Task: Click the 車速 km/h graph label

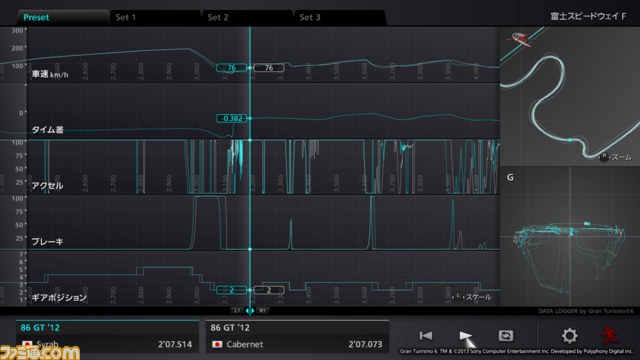Action: click(x=50, y=74)
